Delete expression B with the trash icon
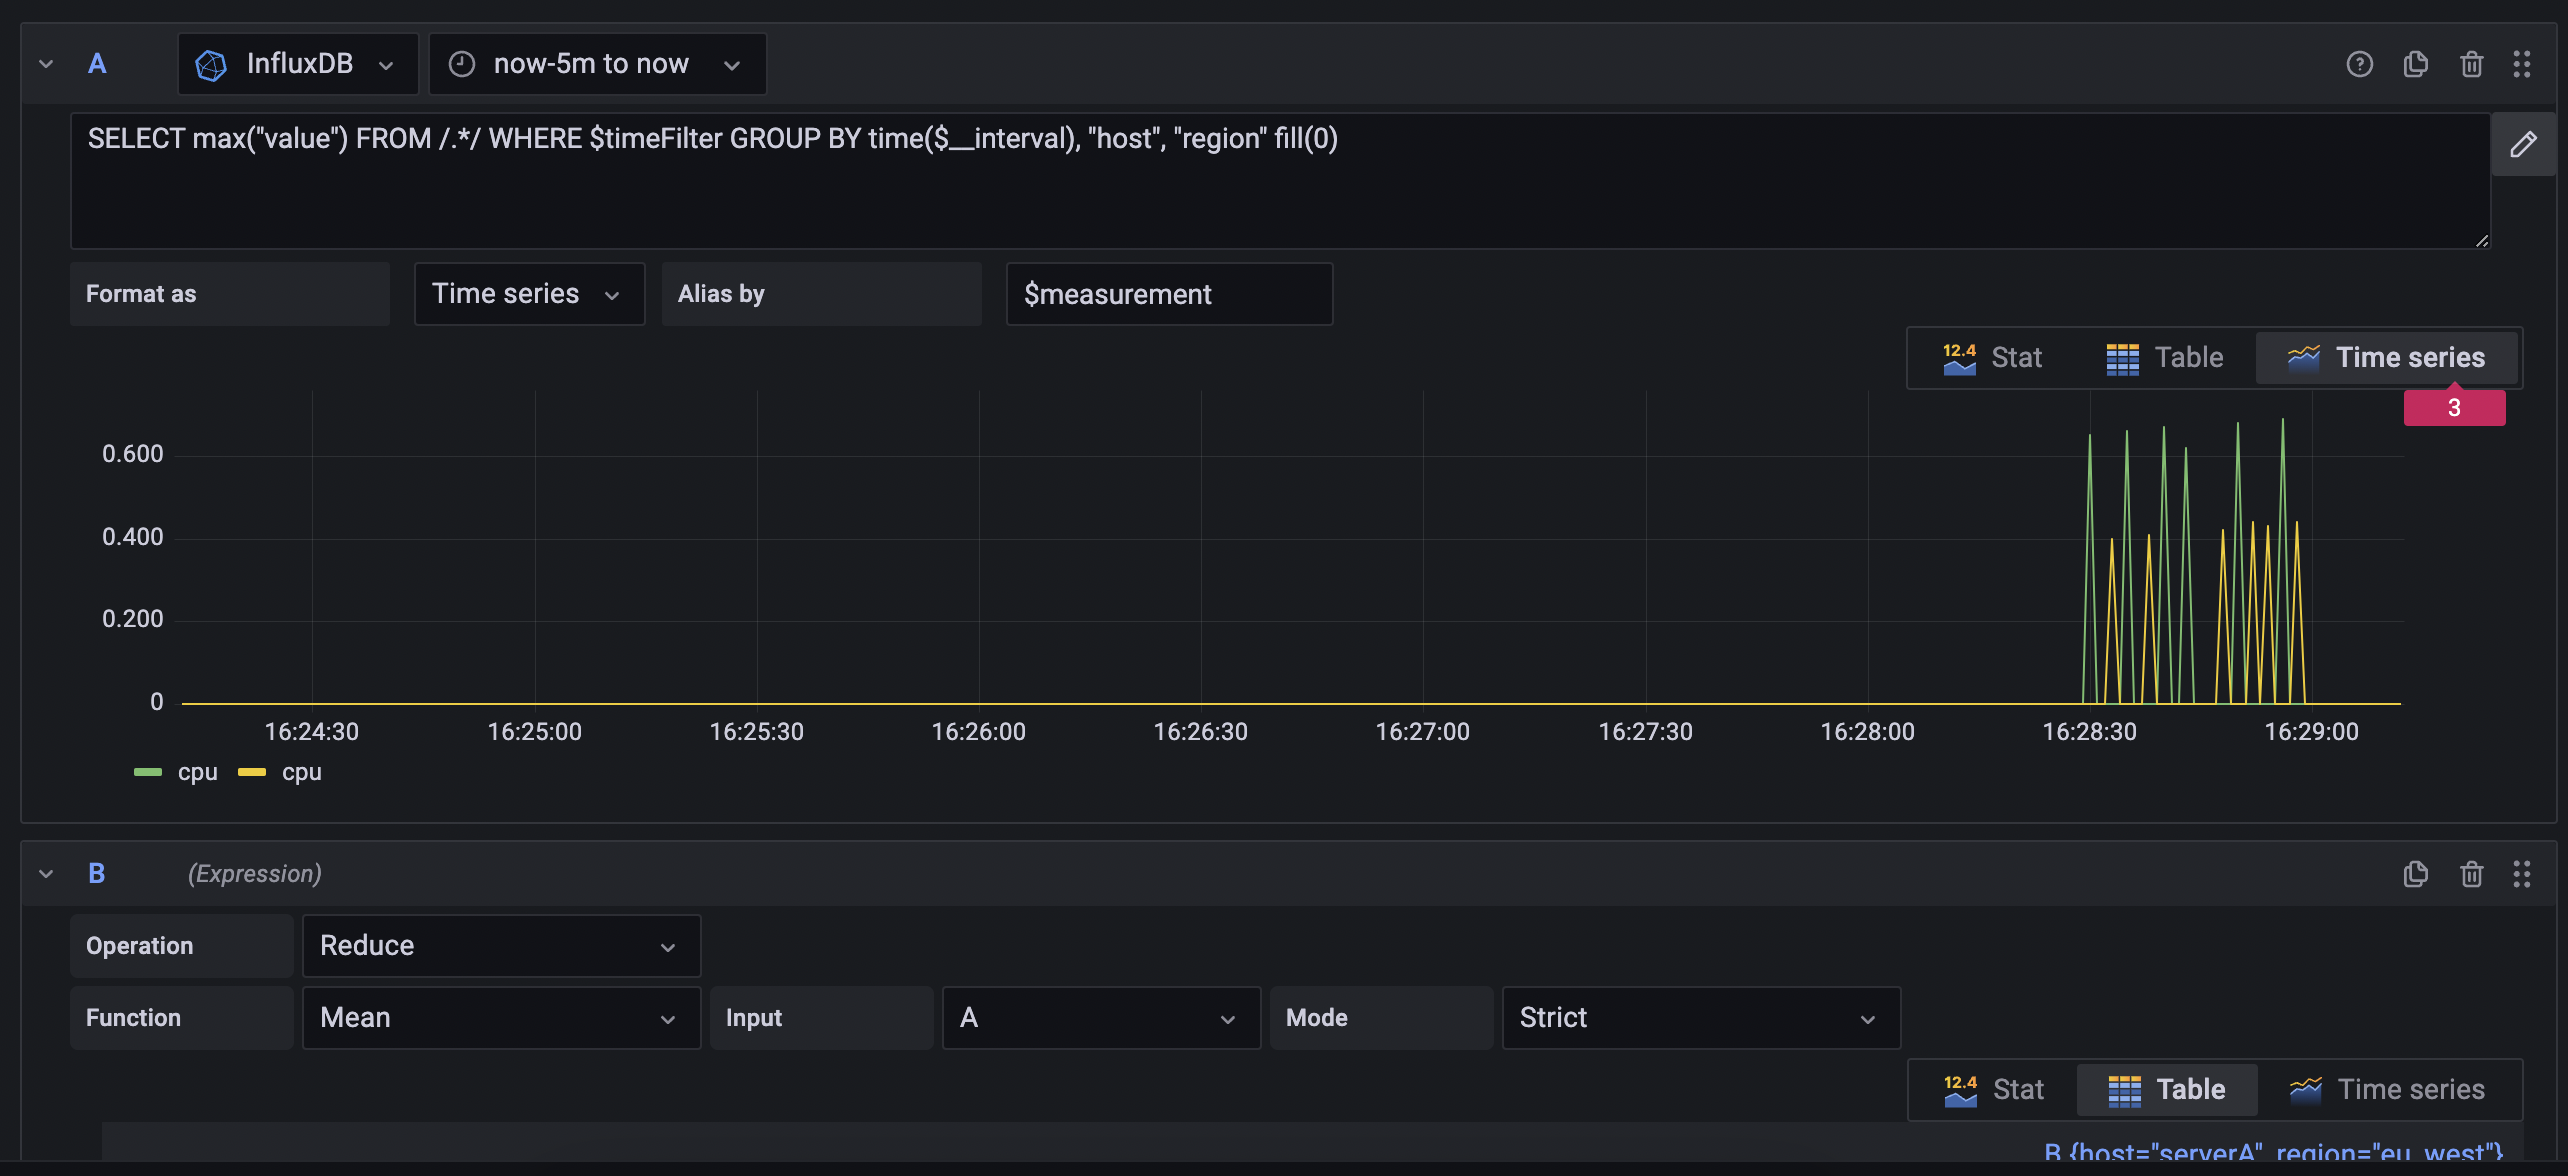The width and height of the screenshot is (2568, 1176). pyautogui.click(x=2471, y=873)
